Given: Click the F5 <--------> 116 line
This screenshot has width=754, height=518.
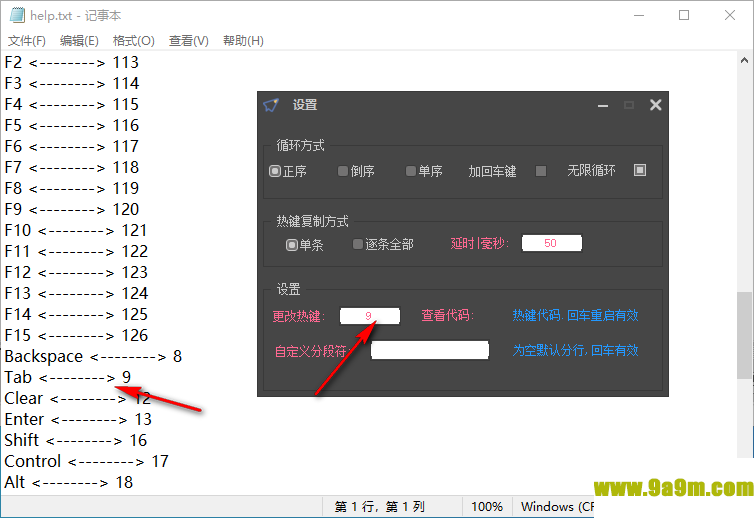Looking at the screenshot, I should tap(72, 126).
